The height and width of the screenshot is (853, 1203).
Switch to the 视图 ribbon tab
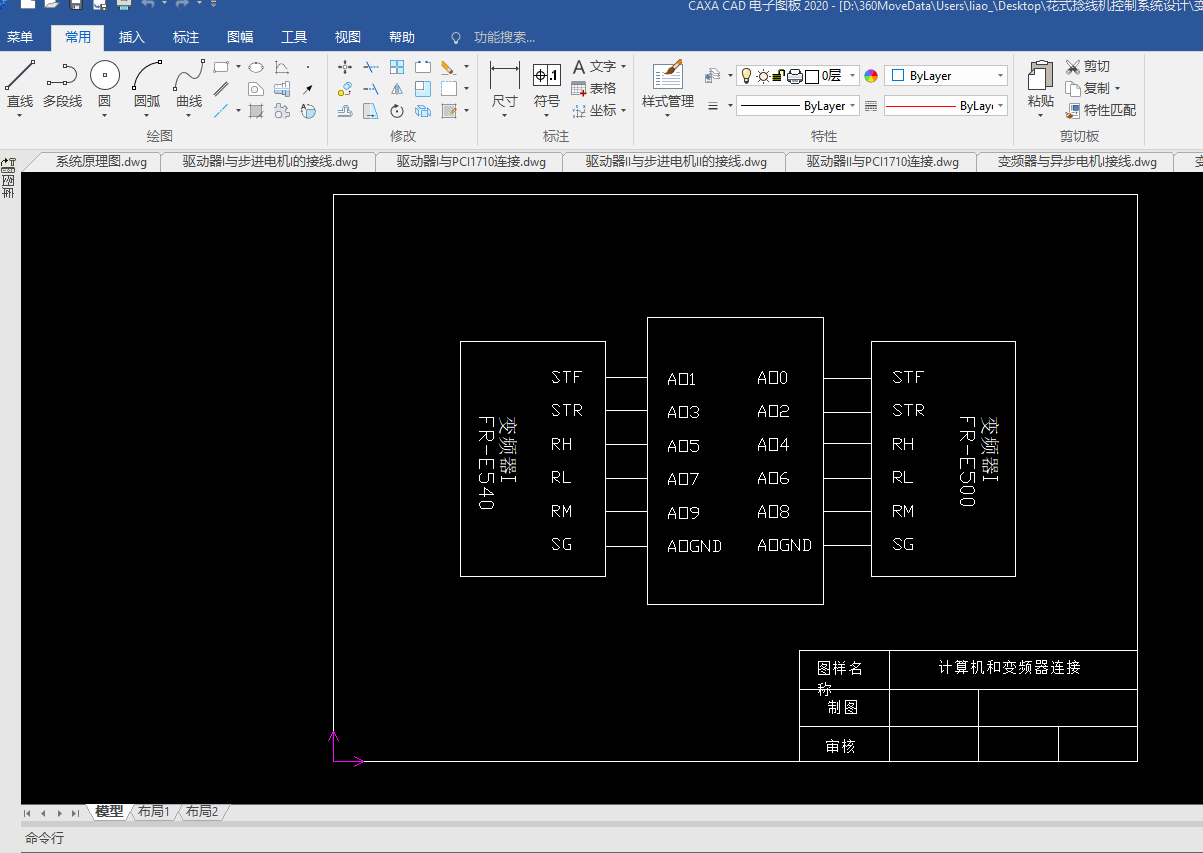pyautogui.click(x=348, y=38)
